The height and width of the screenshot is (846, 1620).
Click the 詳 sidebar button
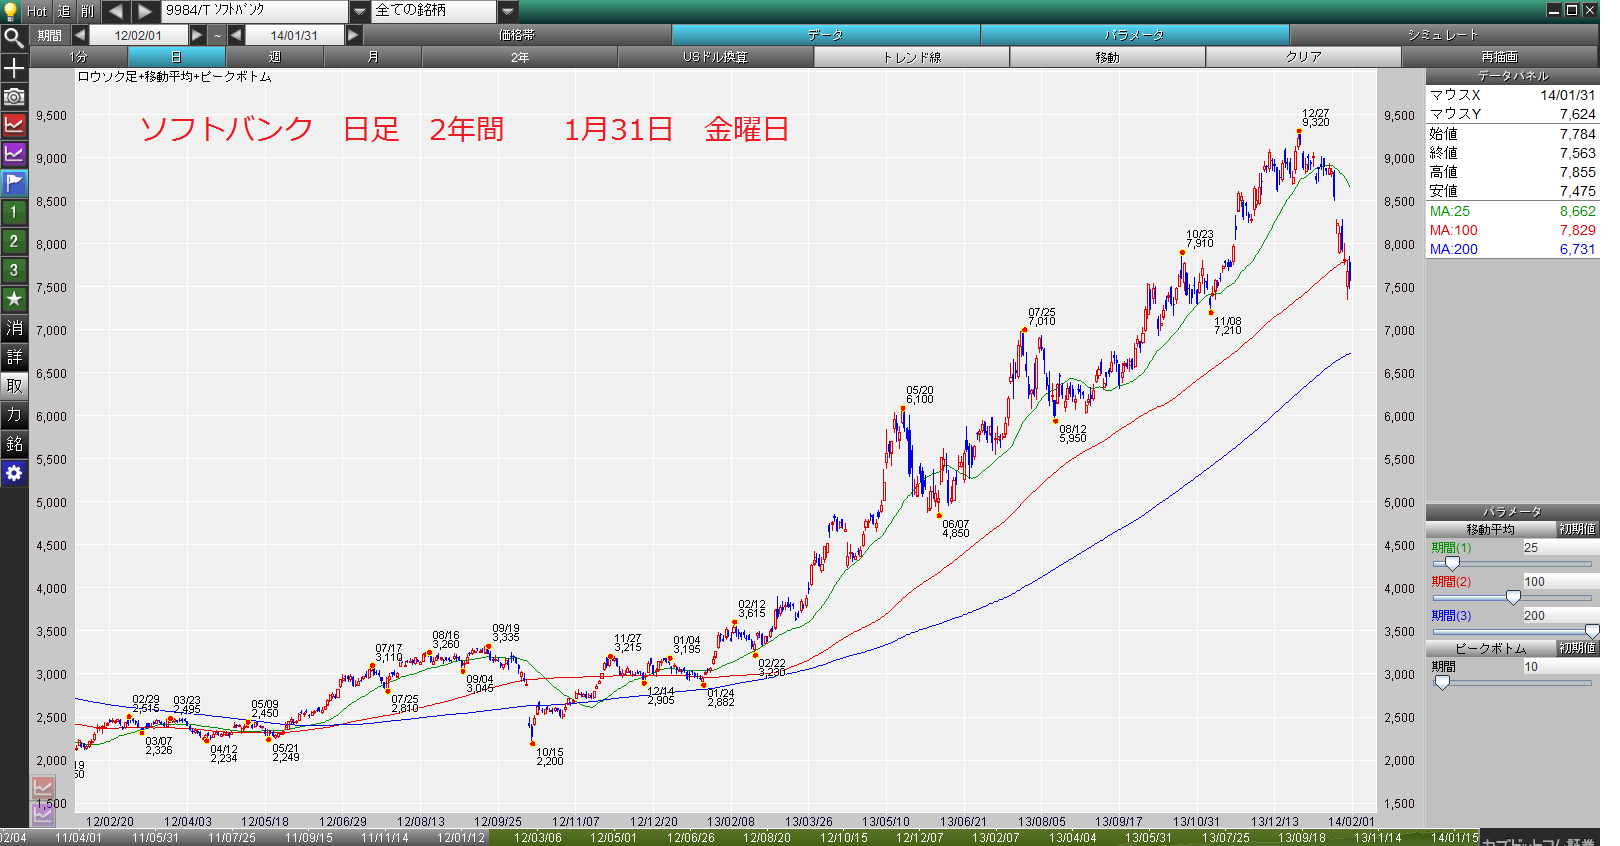coord(14,357)
